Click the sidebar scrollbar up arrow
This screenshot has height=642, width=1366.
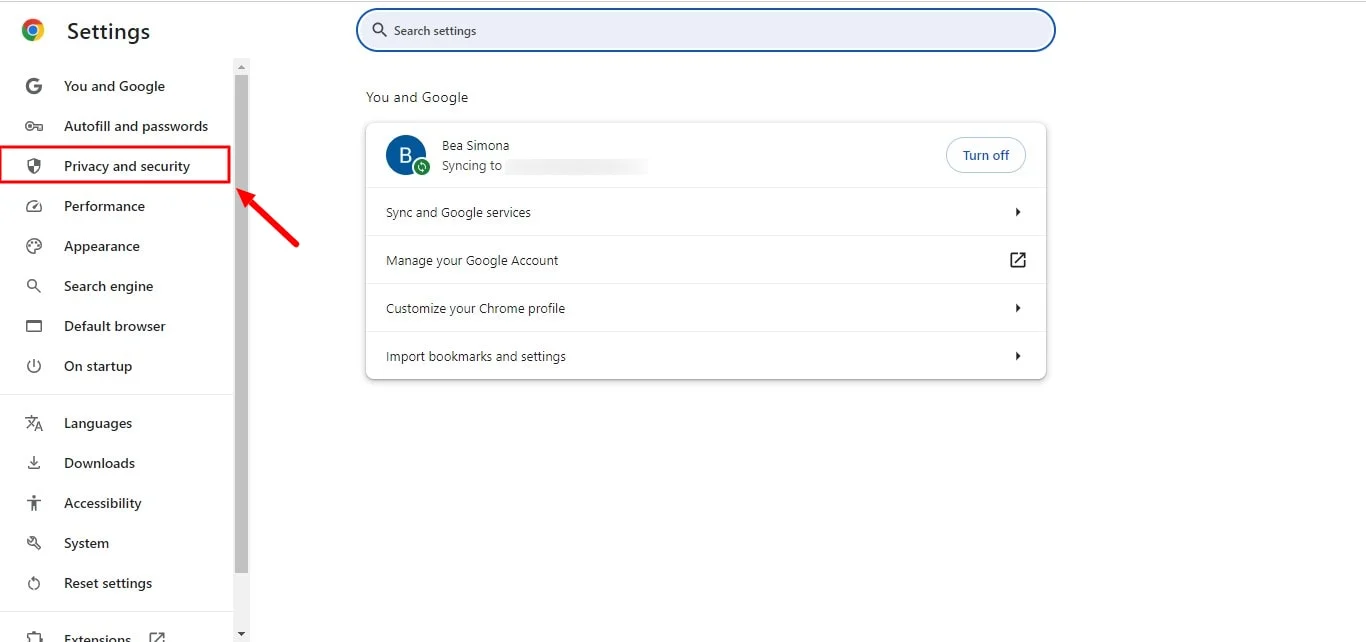(x=241, y=67)
